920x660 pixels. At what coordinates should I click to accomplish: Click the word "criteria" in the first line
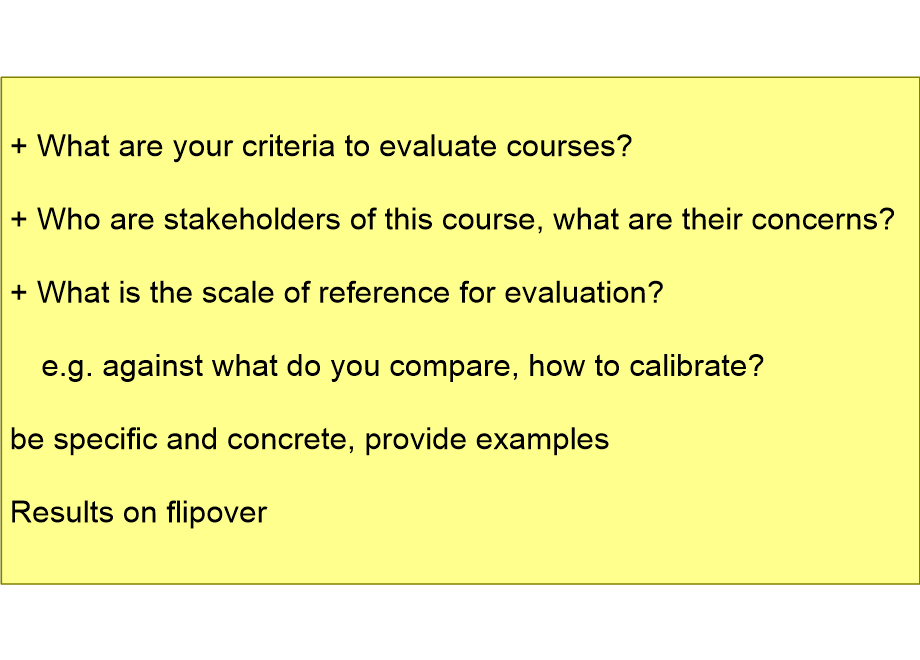pos(288,145)
